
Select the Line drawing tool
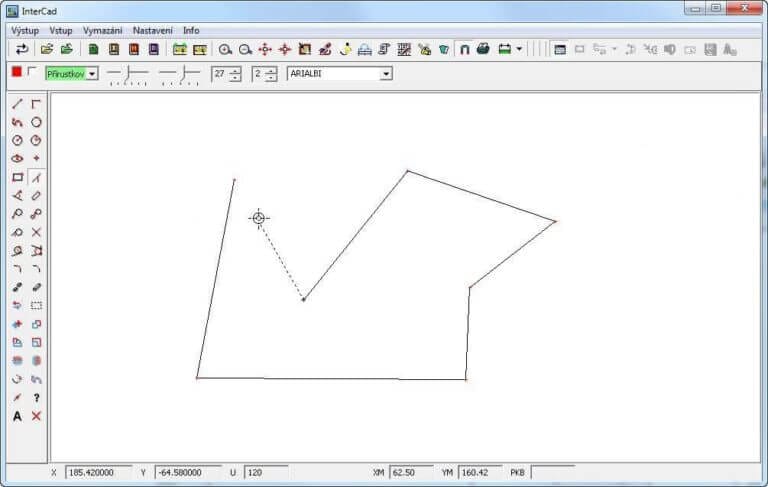(x=17, y=104)
